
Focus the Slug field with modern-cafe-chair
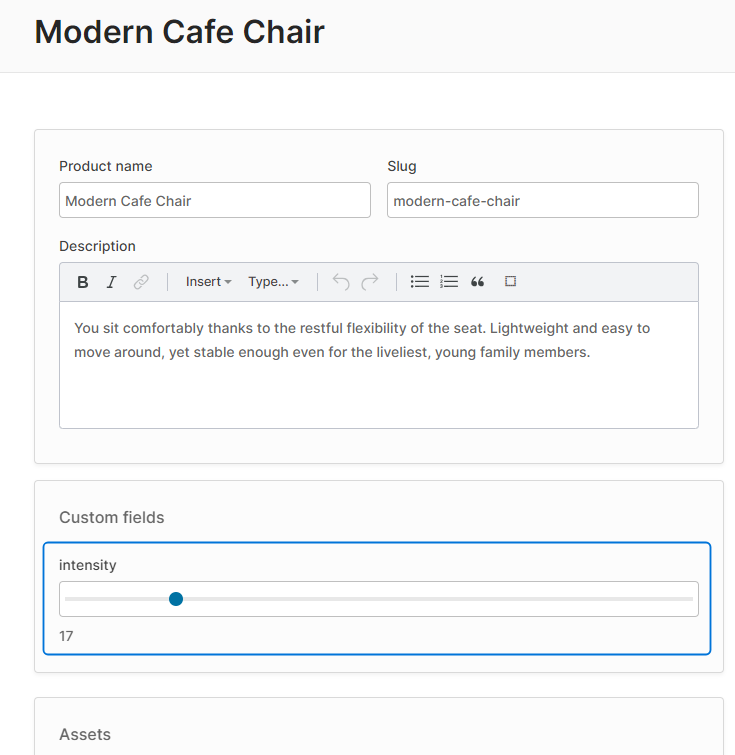coord(542,200)
